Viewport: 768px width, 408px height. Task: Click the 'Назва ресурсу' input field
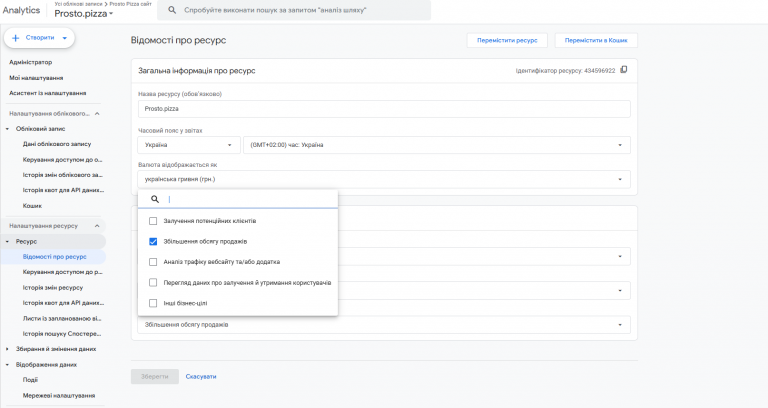[x=384, y=109]
